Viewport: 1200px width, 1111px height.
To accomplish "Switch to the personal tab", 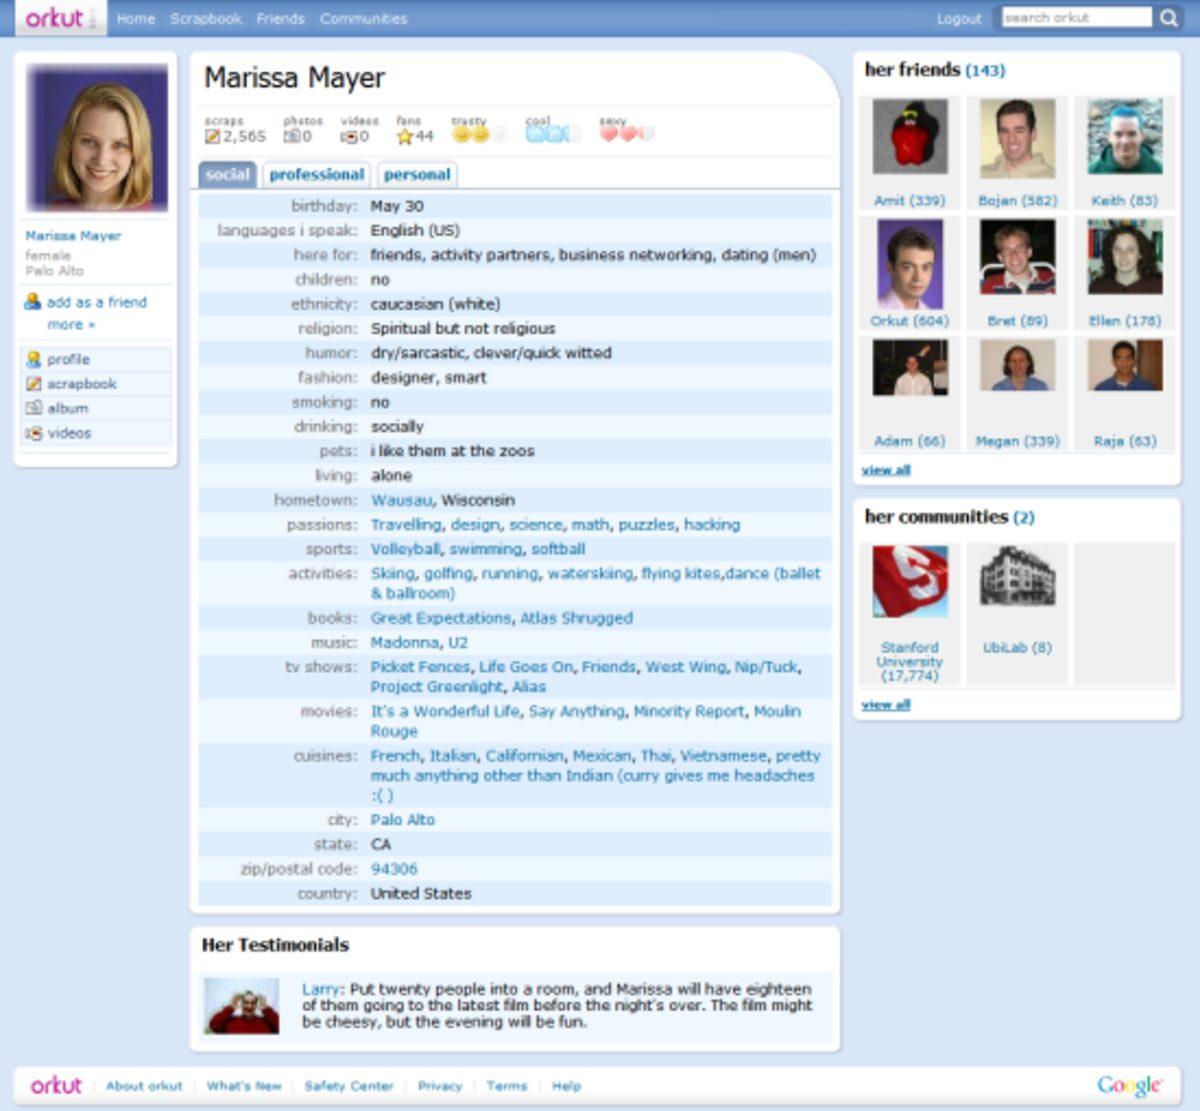I will coord(417,174).
